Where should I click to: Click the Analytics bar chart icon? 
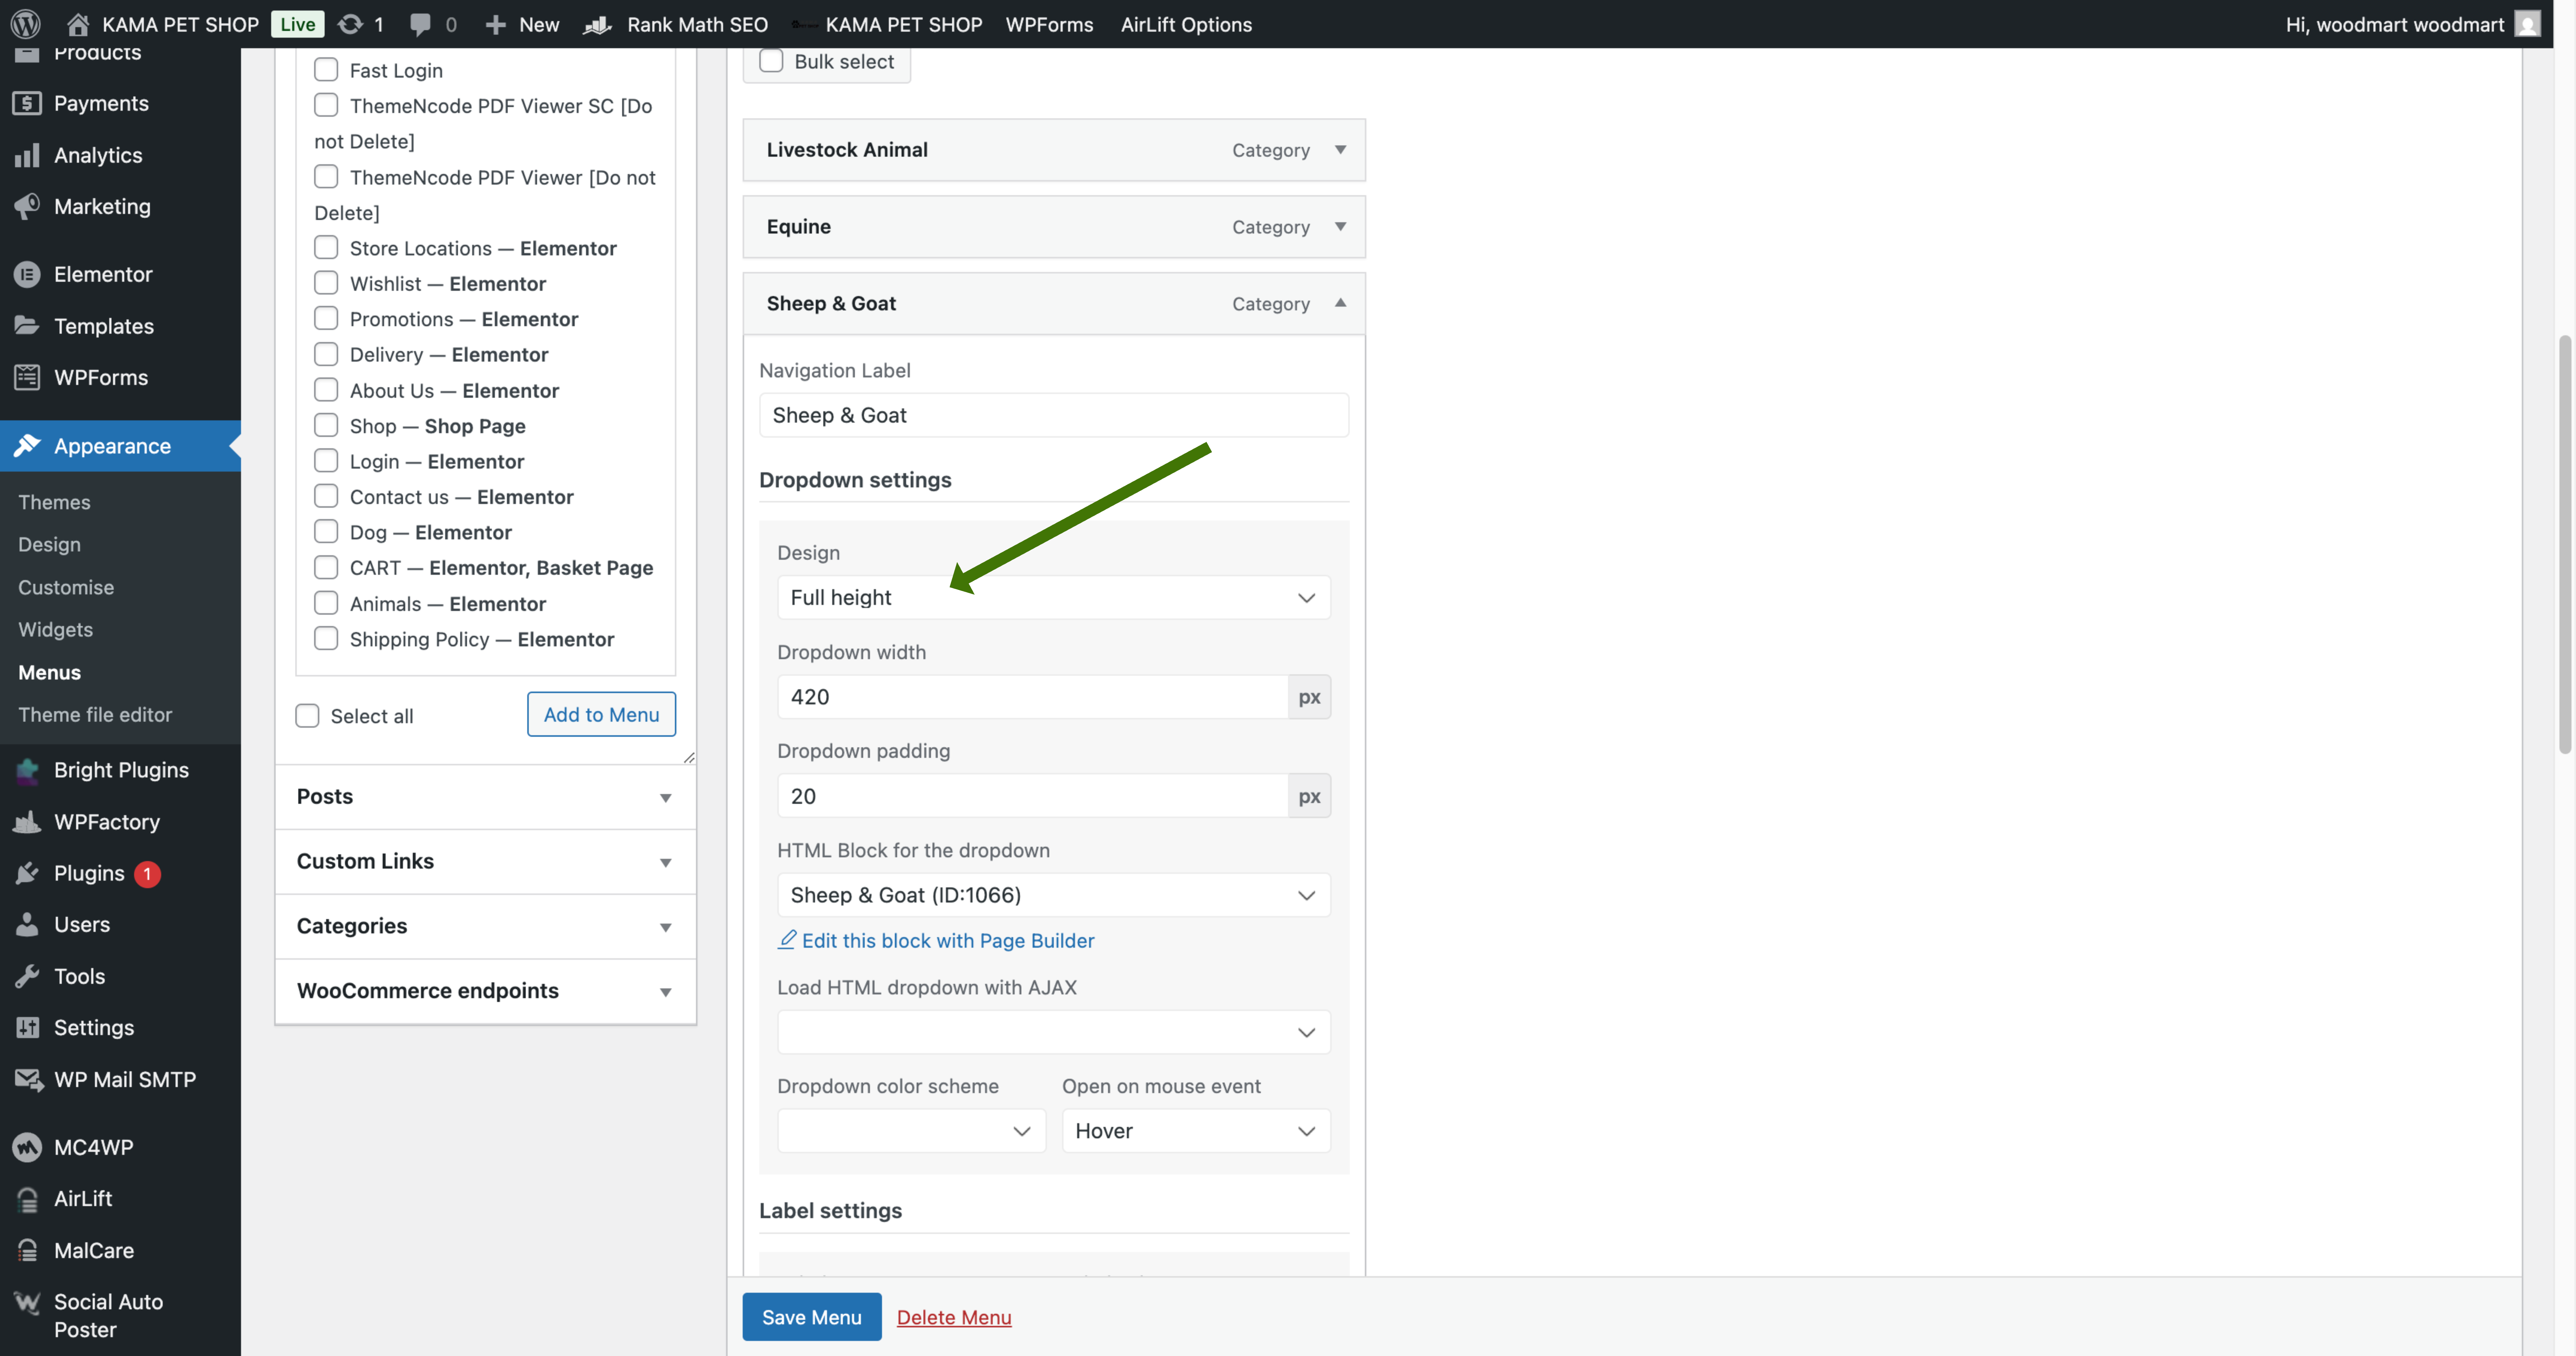tap(27, 155)
